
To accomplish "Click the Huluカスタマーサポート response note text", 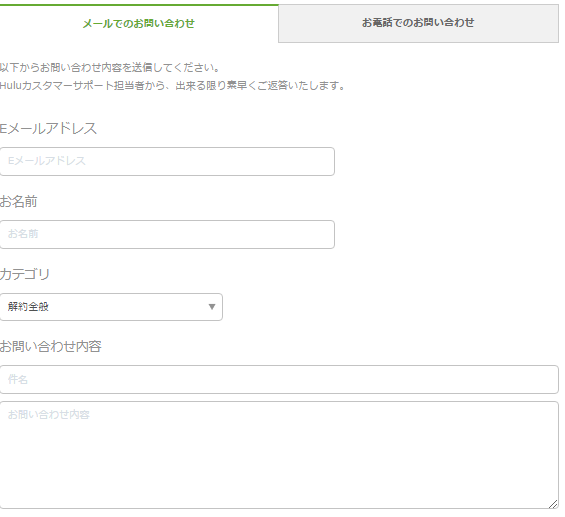I will 173,86.
